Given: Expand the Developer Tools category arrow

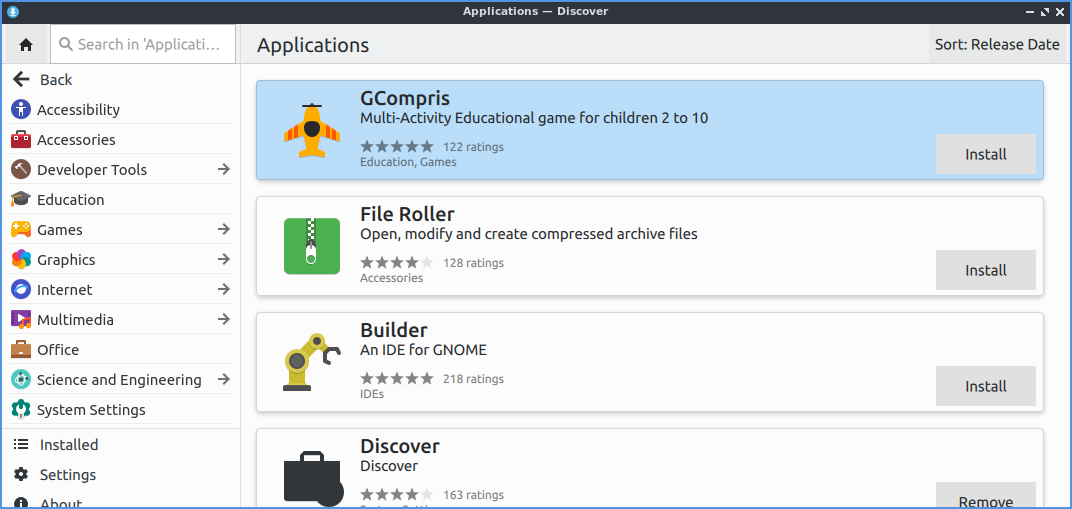Looking at the screenshot, I should [223, 170].
